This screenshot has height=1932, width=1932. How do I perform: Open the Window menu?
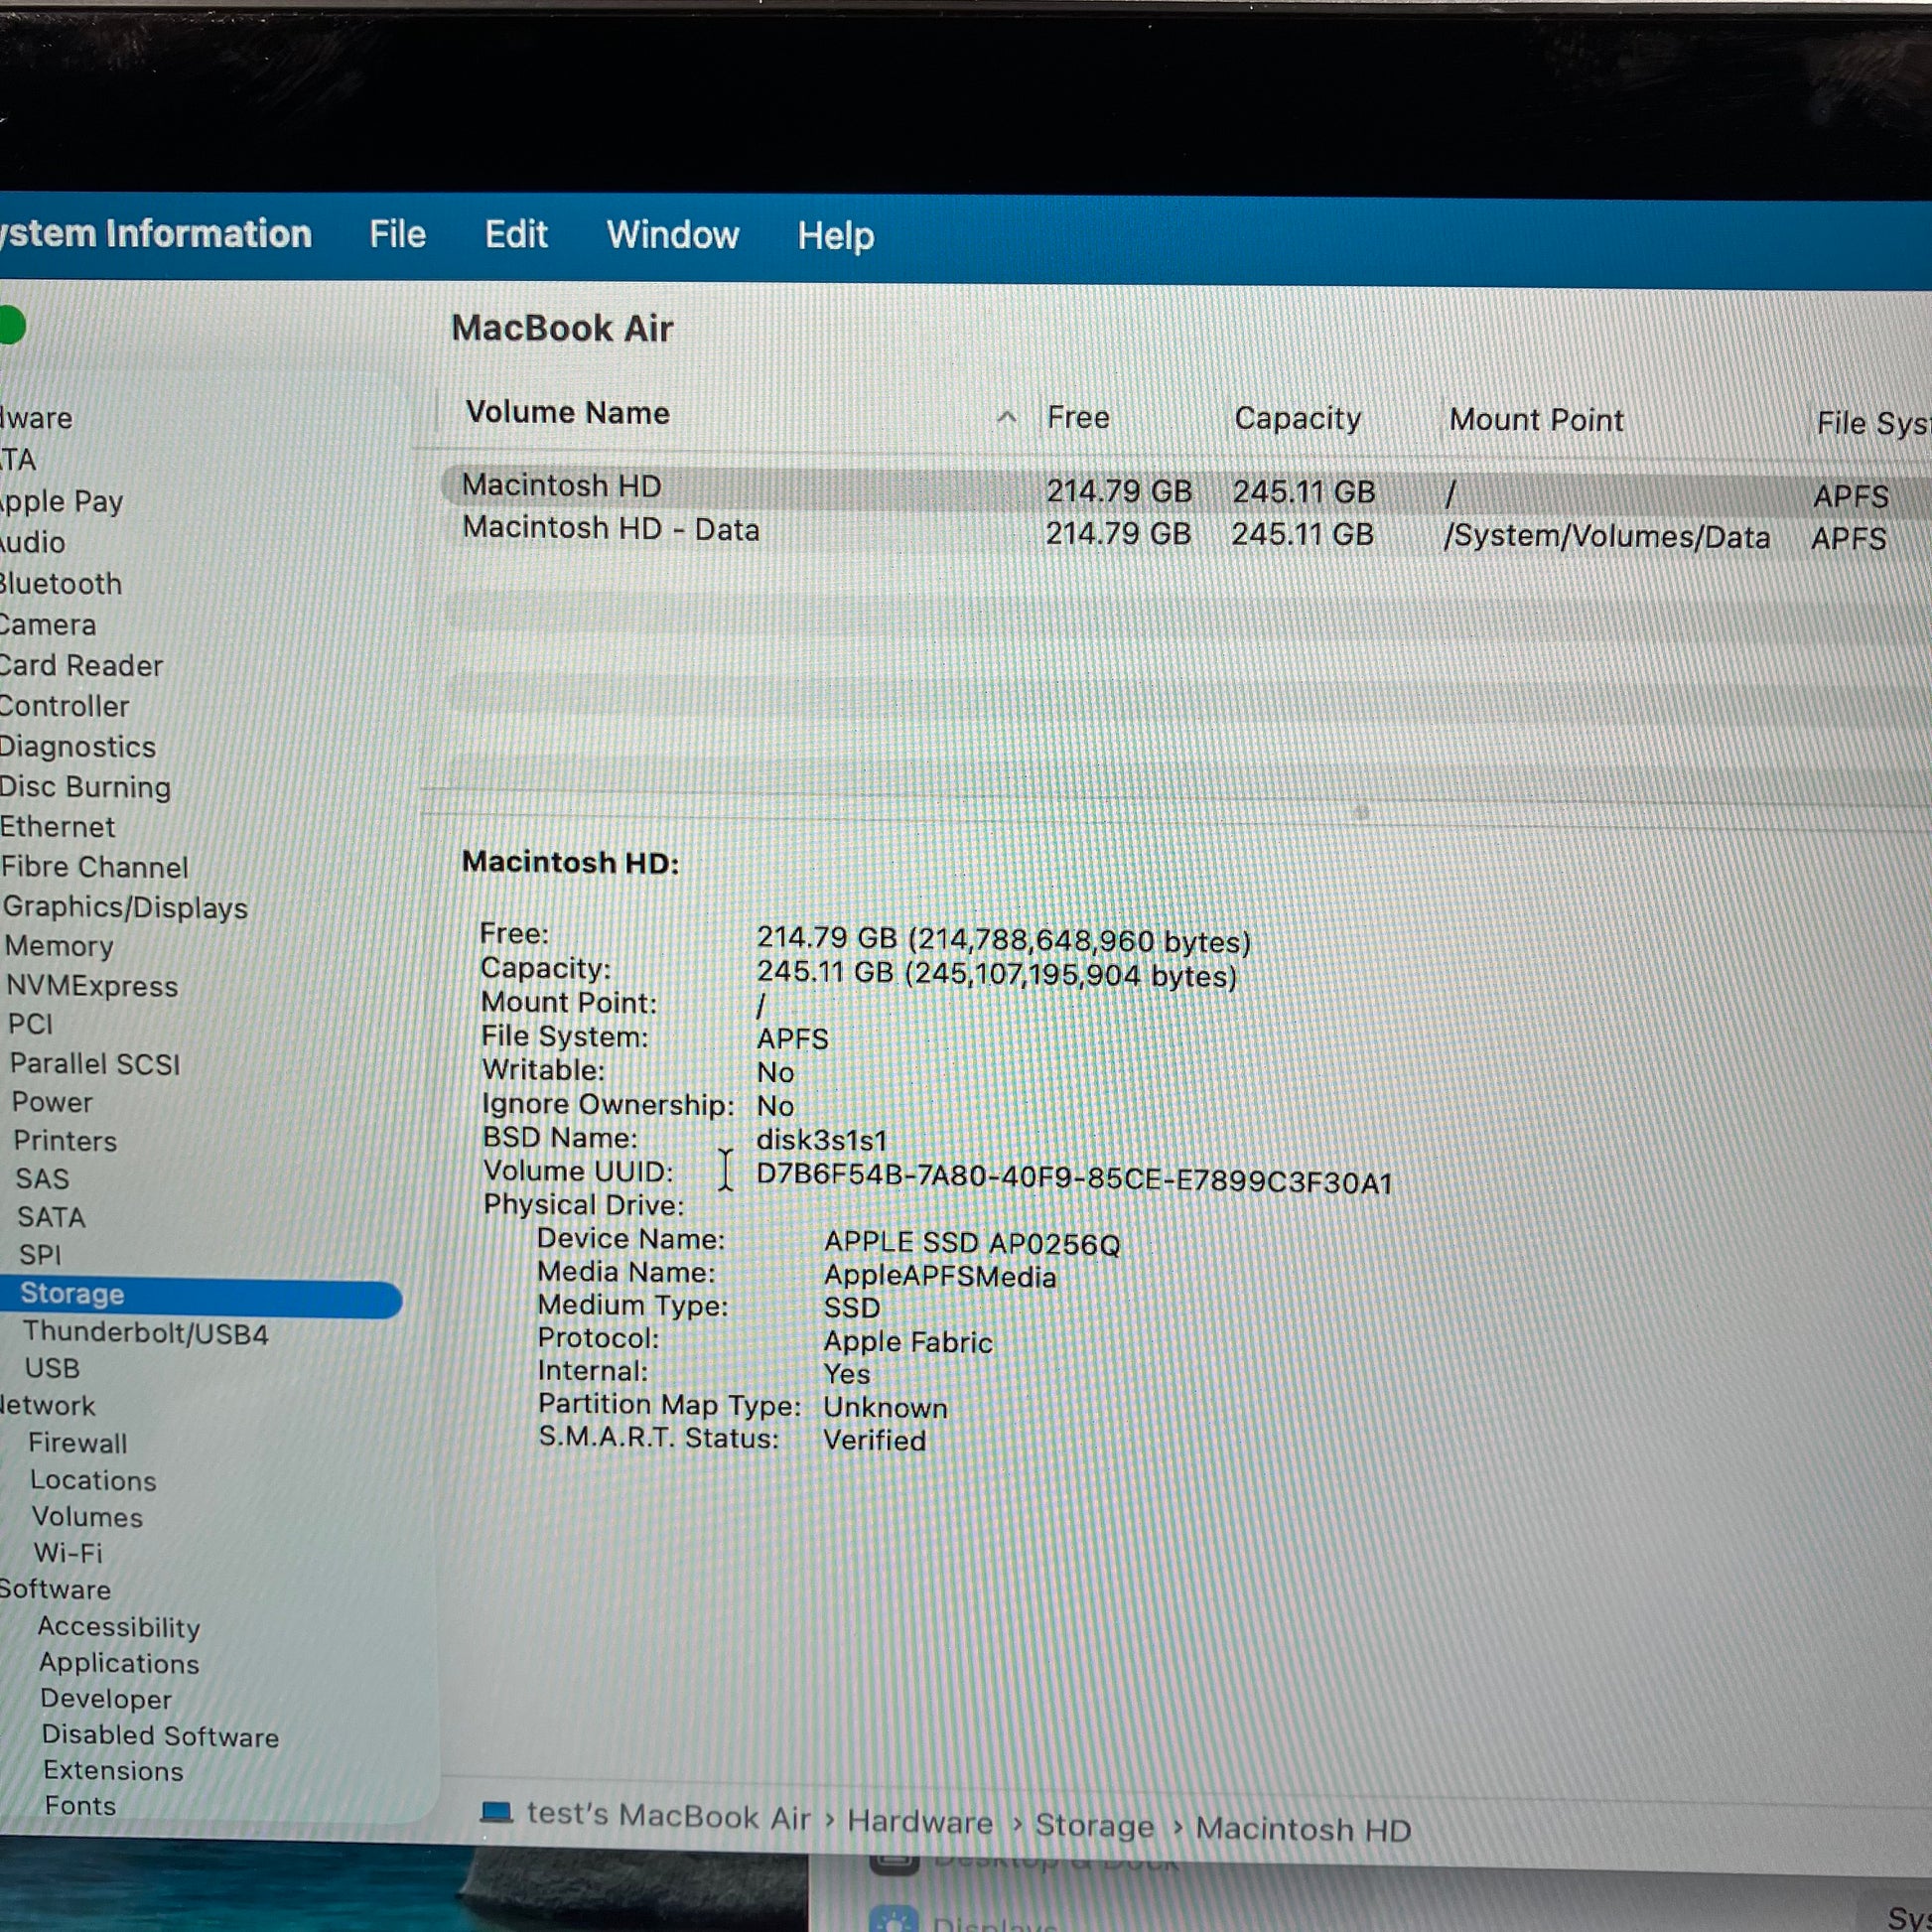click(x=672, y=235)
